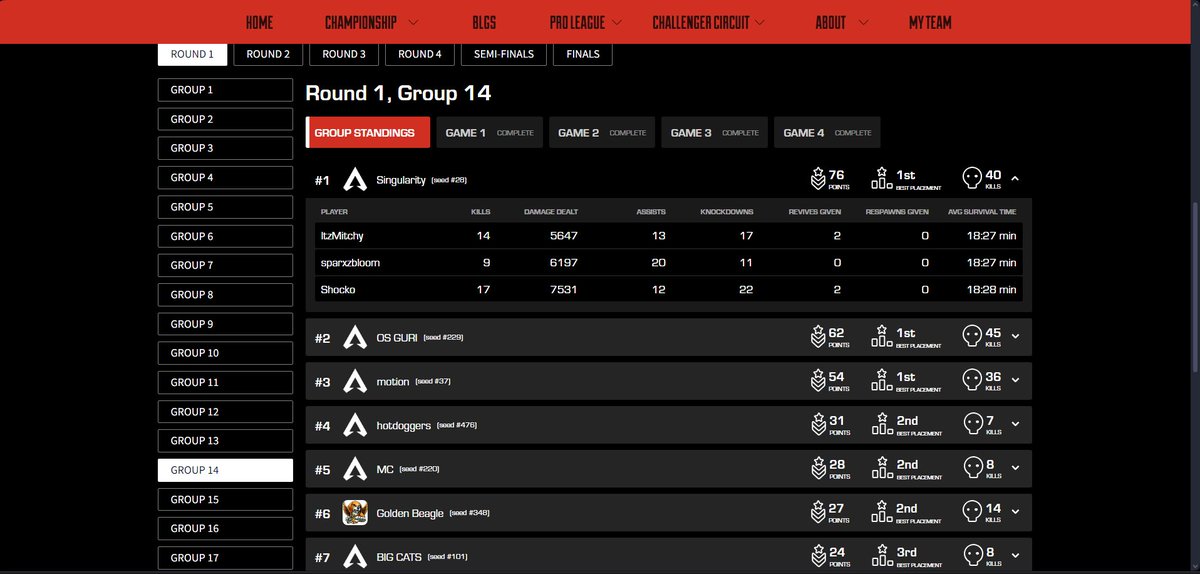Screen dimensions: 1200x574
Task: Switch to the Round 2 tab
Action: click(268, 54)
